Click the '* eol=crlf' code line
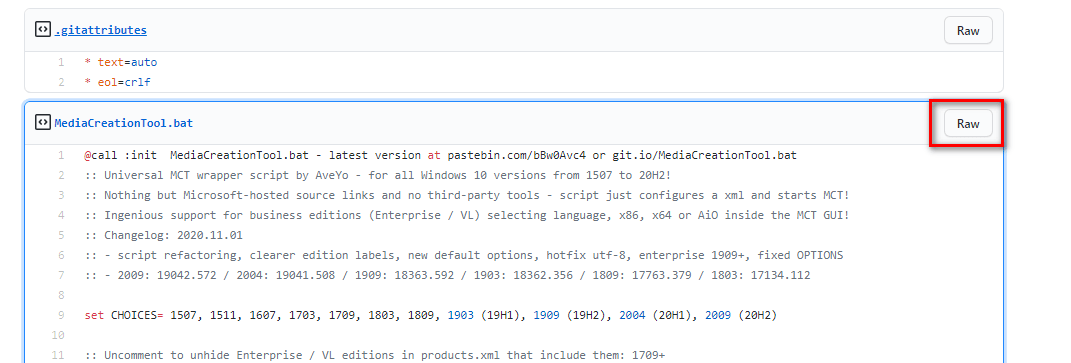 tap(117, 82)
